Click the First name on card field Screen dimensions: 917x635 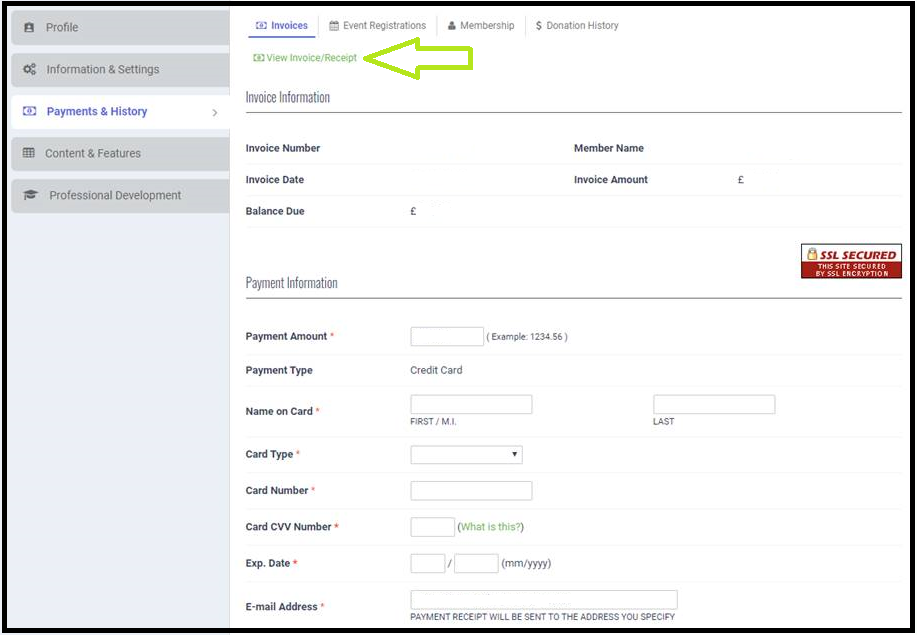[471, 405]
